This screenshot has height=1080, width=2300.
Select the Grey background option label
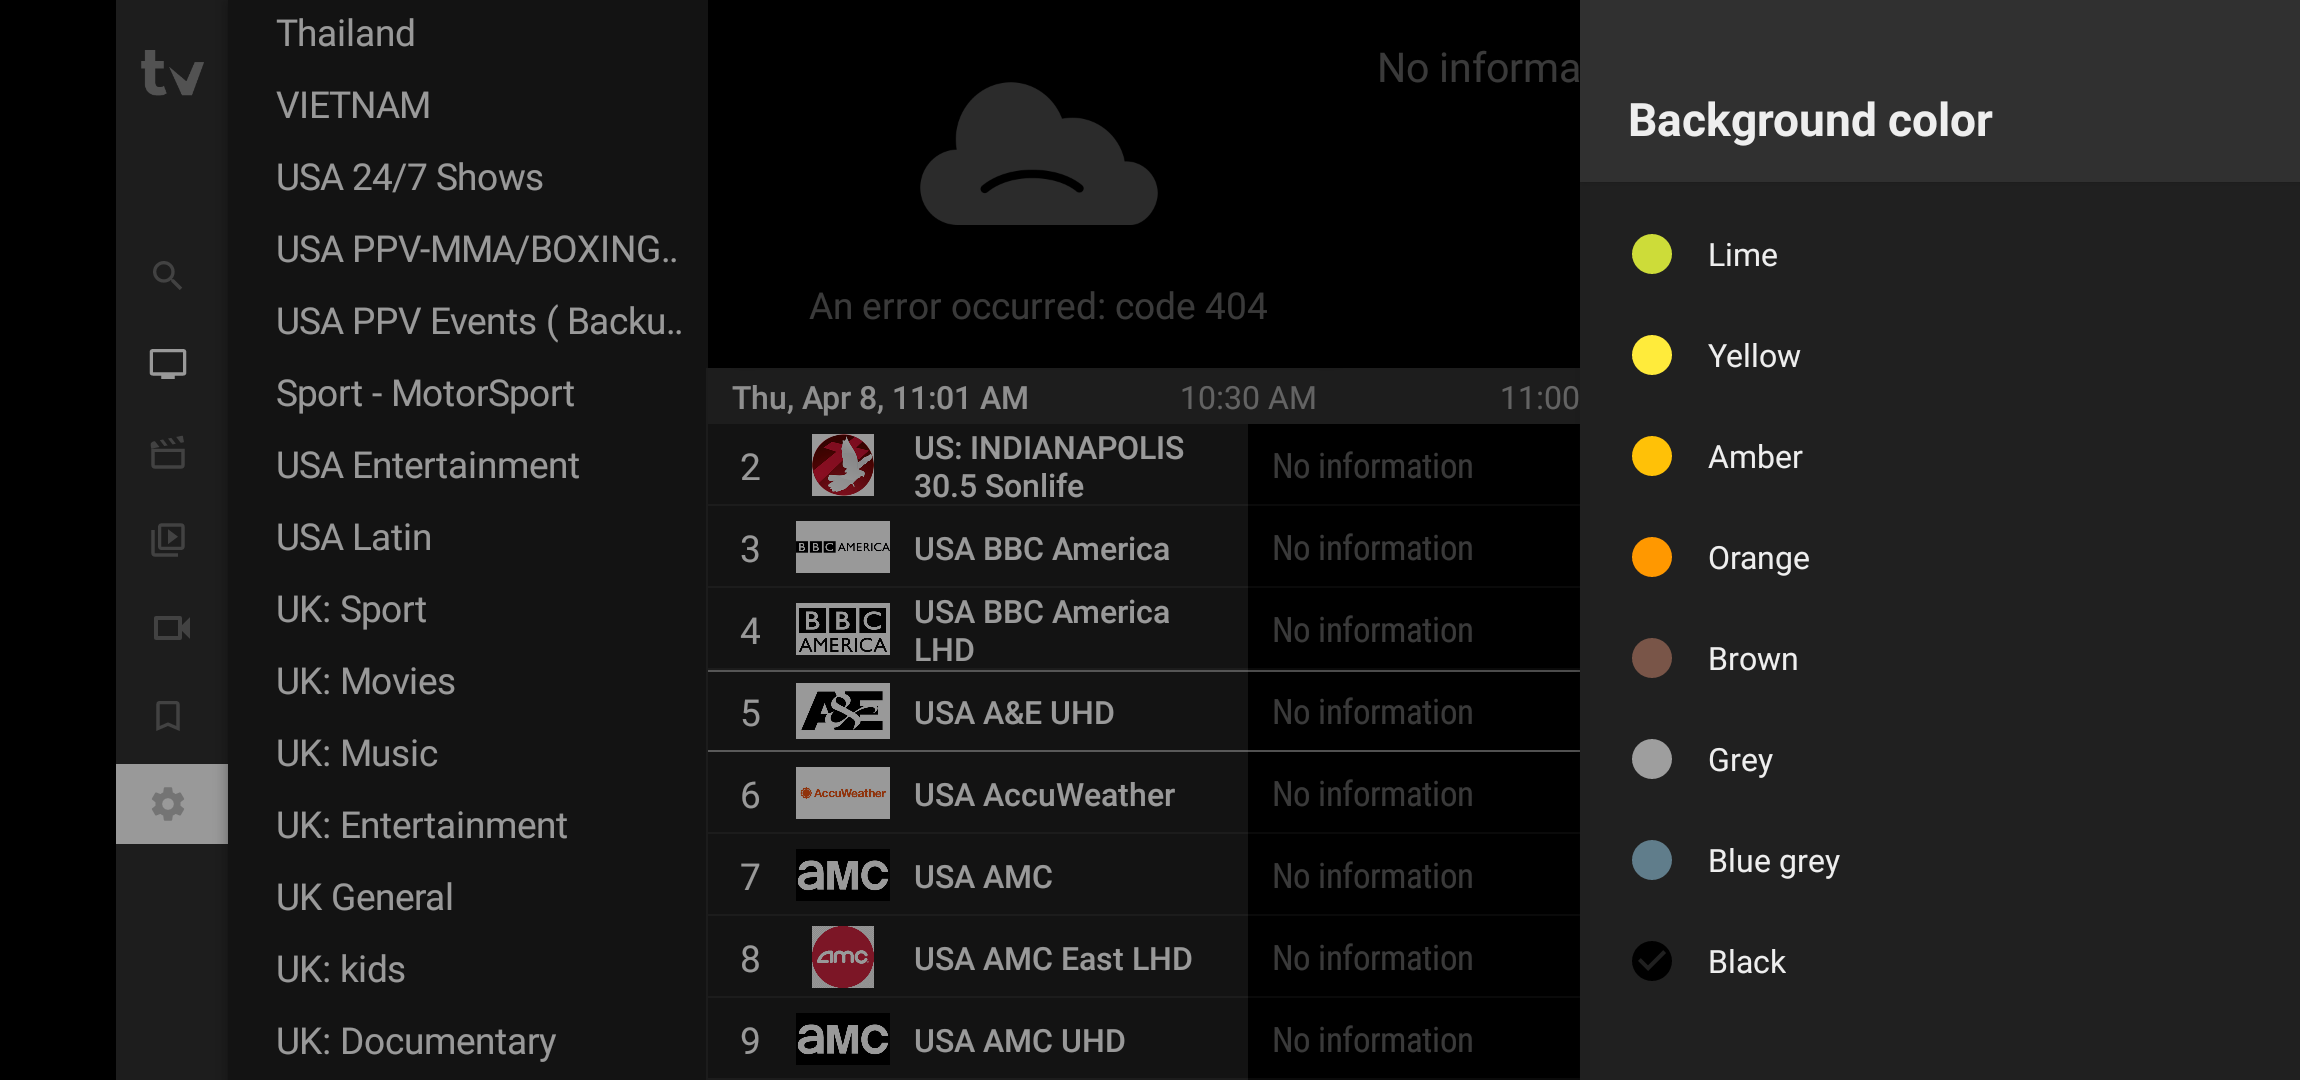point(1740,760)
